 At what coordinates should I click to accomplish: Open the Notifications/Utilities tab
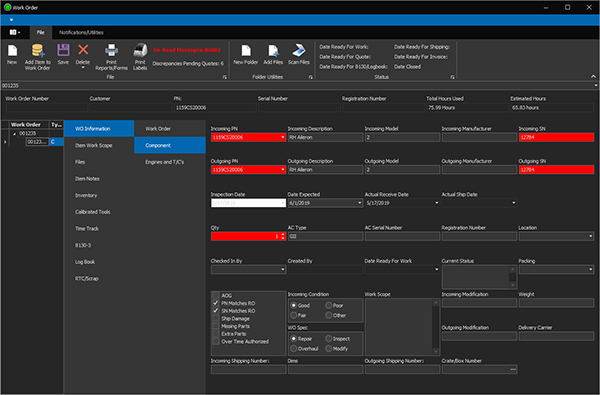(81, 33)
